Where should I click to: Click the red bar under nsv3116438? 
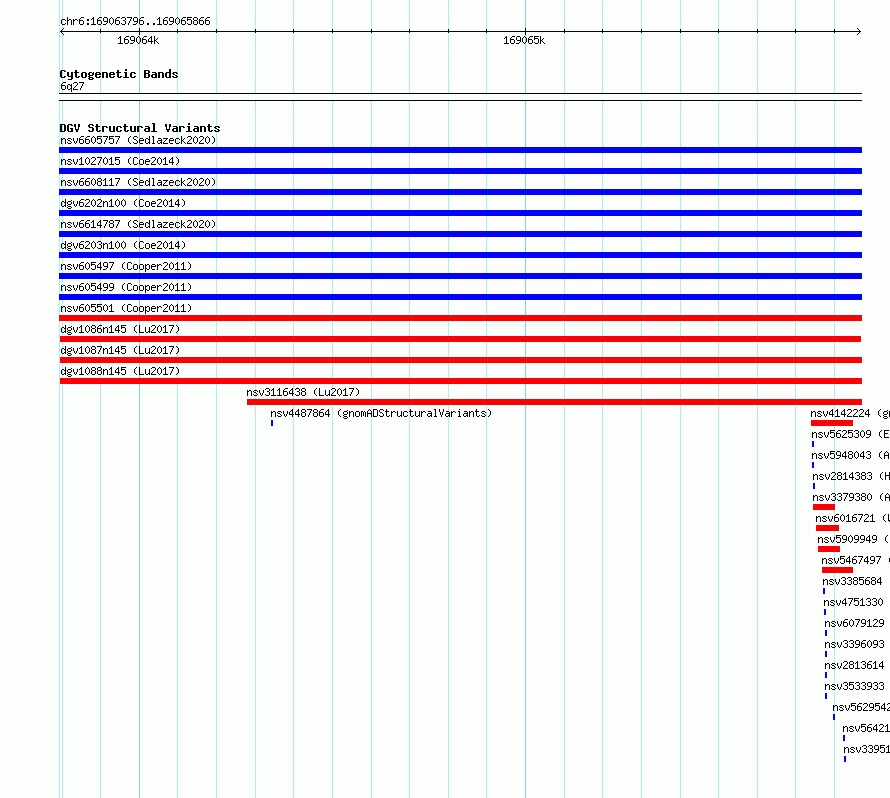pos(555,402)
